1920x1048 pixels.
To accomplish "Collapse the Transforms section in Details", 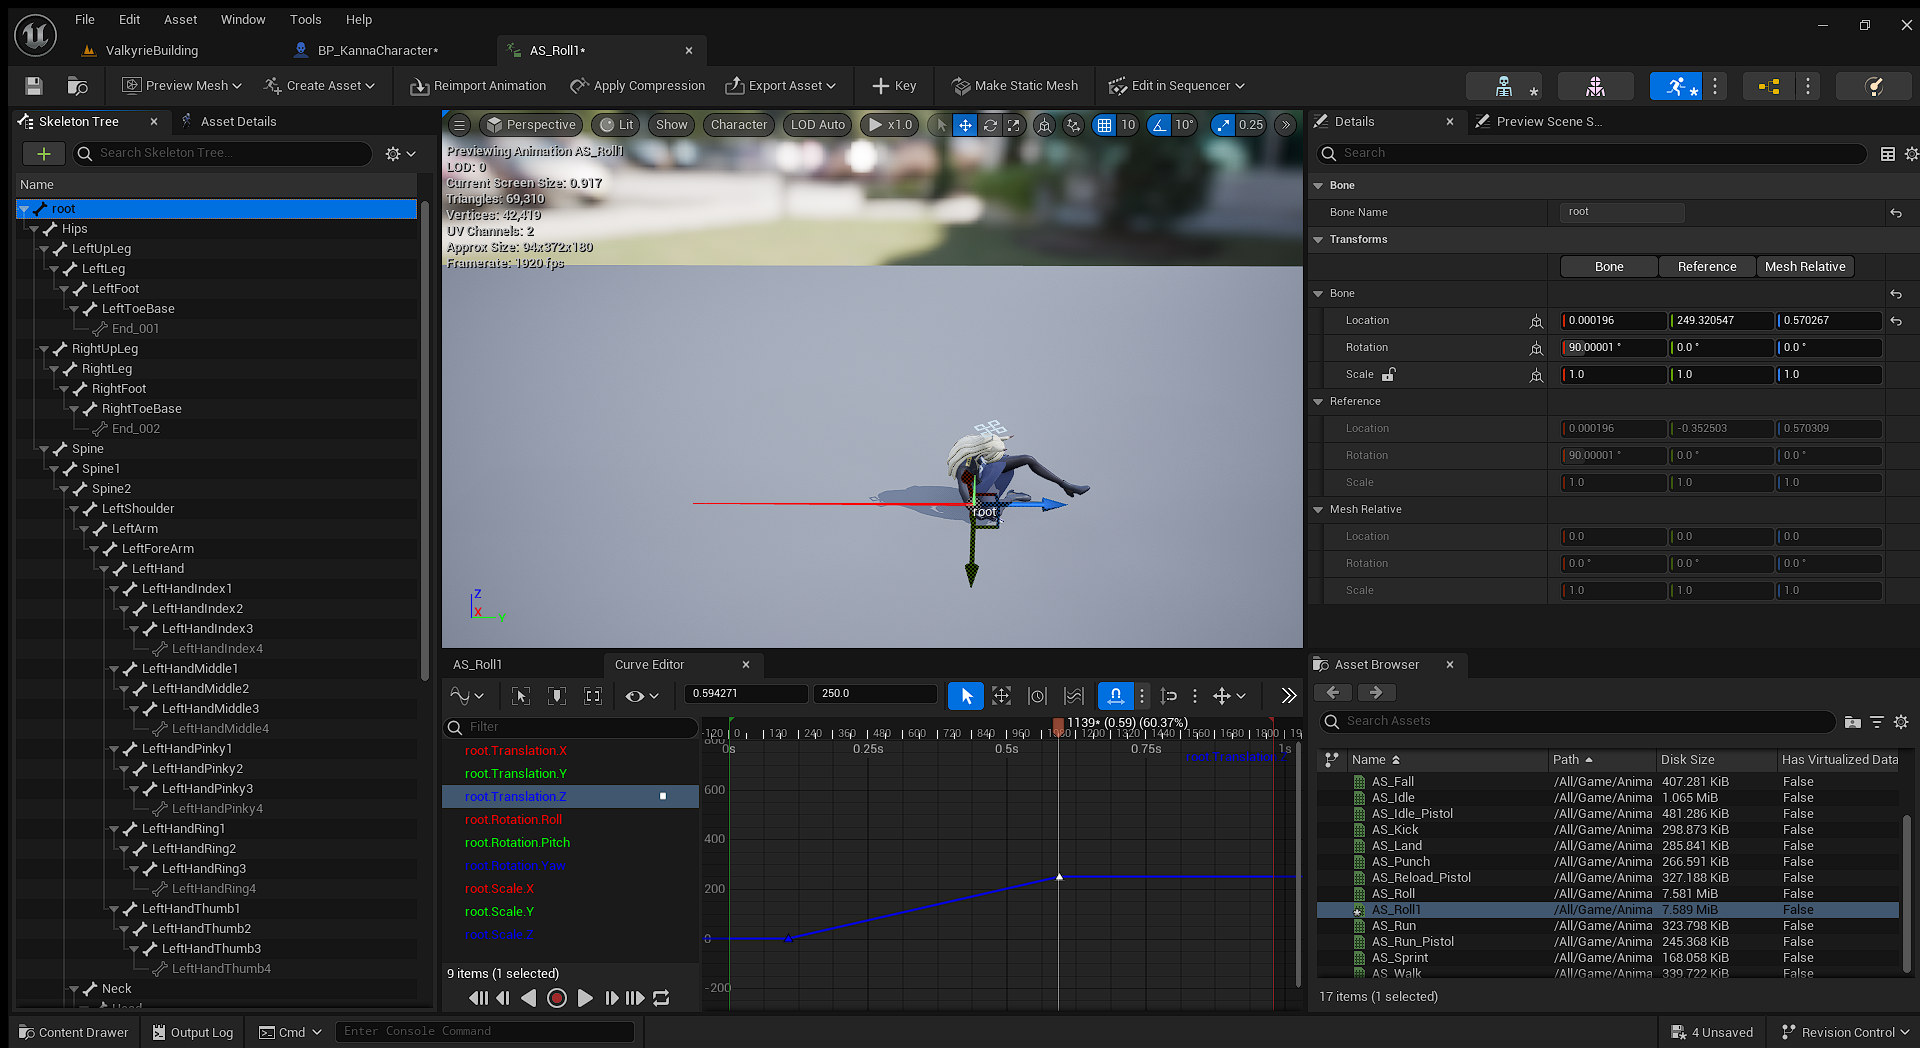I will pos(1319,240).
